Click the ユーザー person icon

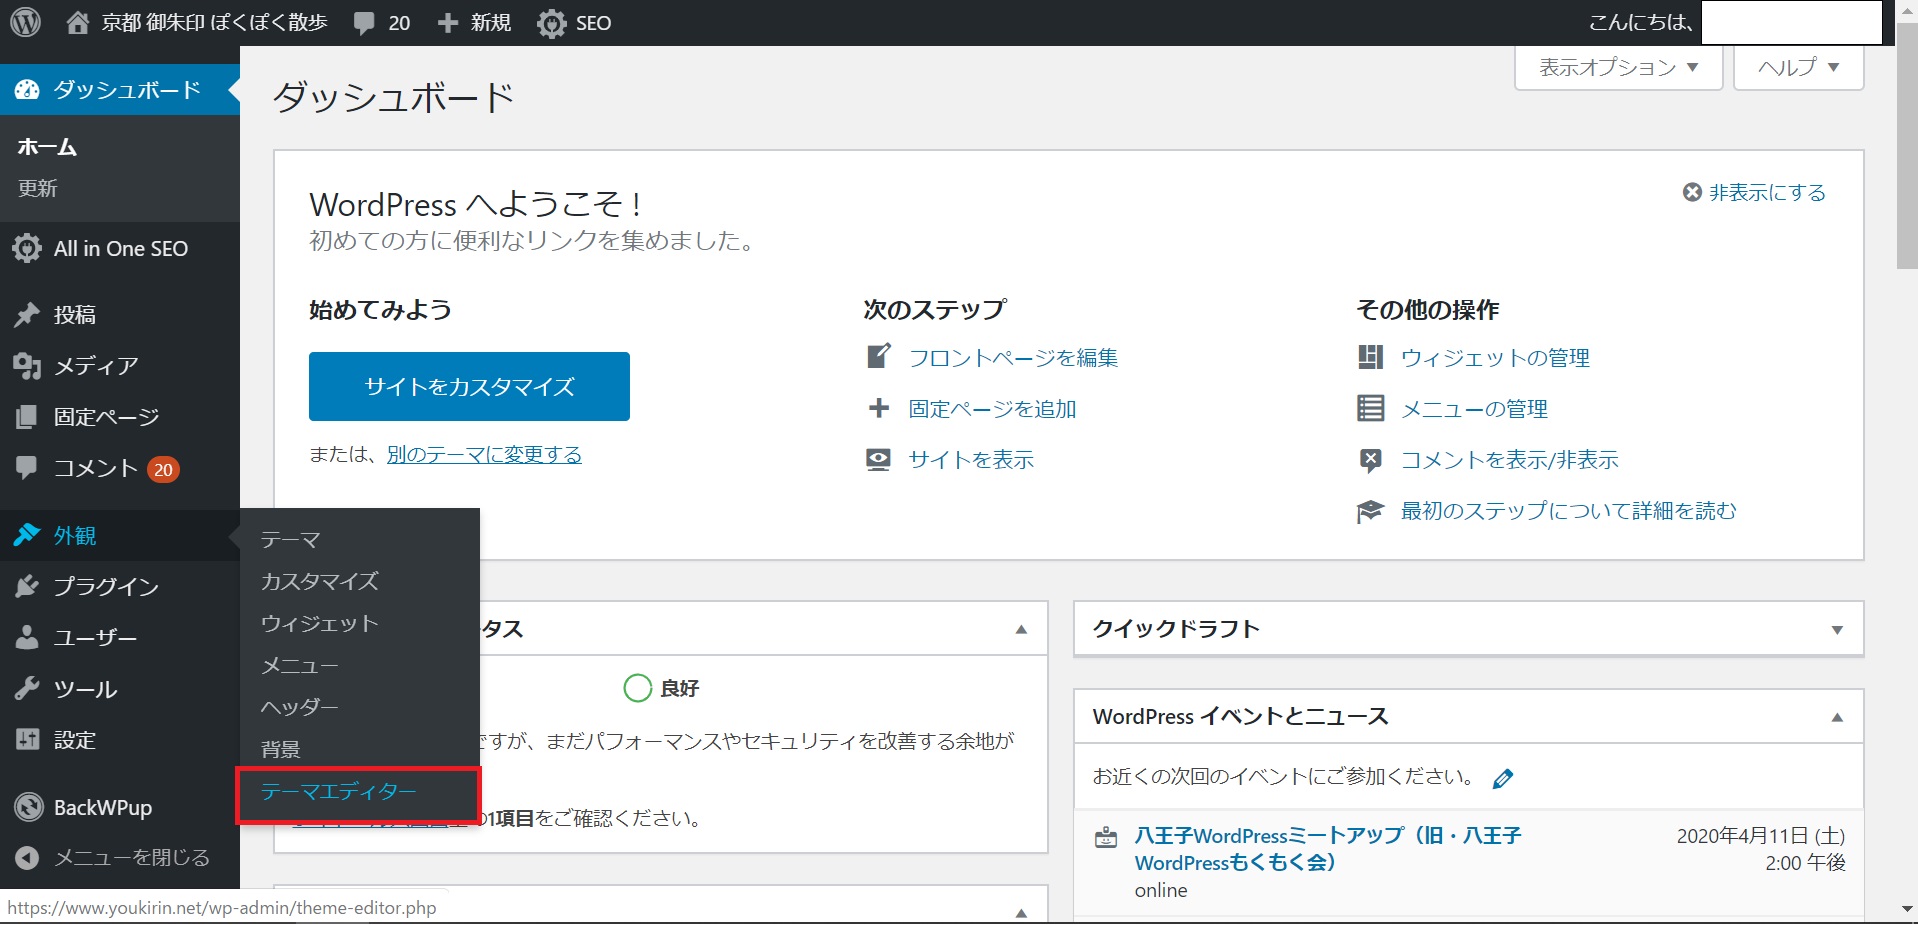click(x=27, y=637)
